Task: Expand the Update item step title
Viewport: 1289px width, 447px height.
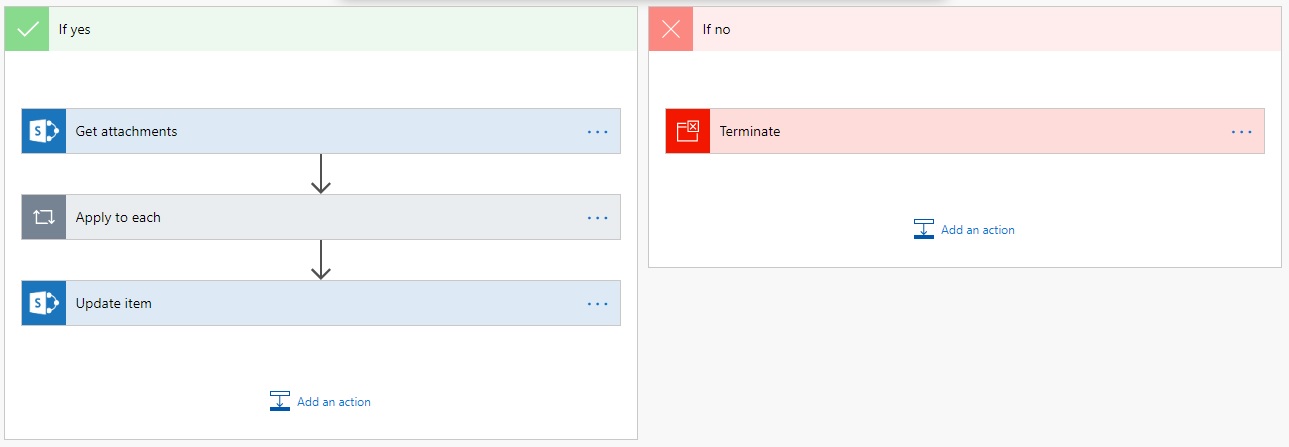Action: point(114,303)
